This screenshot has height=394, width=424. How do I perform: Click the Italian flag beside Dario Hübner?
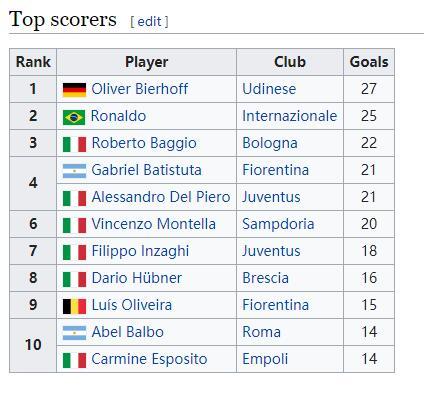(74, 279)
